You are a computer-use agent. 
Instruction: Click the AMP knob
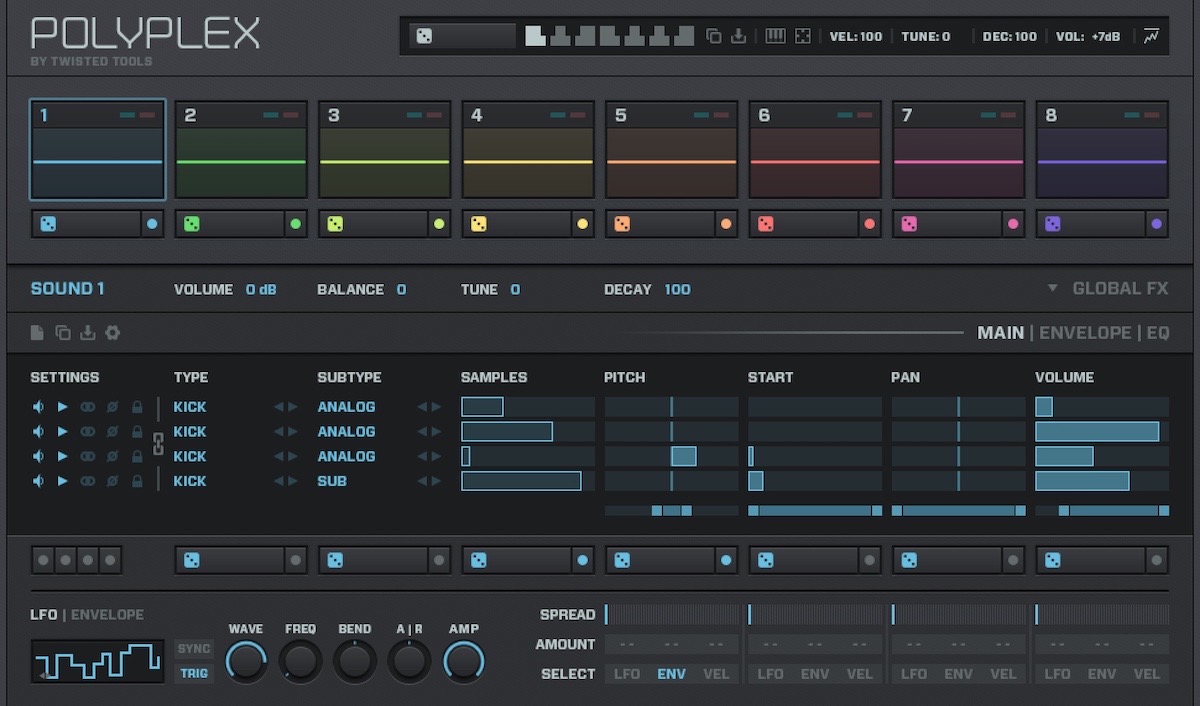[x=464, y=661]
